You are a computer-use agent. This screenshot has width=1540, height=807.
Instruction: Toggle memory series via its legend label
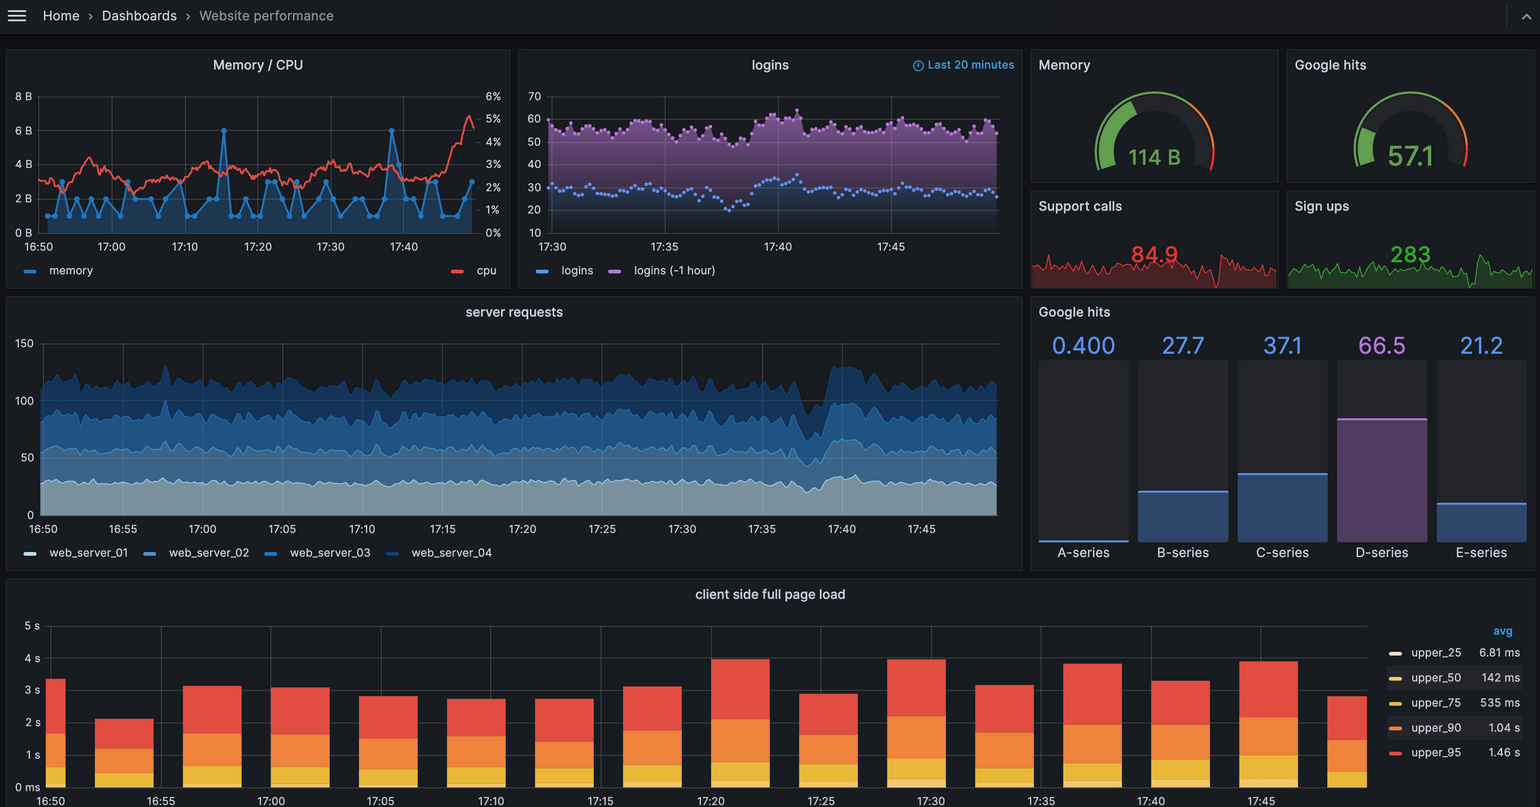[x=71, y=271]
